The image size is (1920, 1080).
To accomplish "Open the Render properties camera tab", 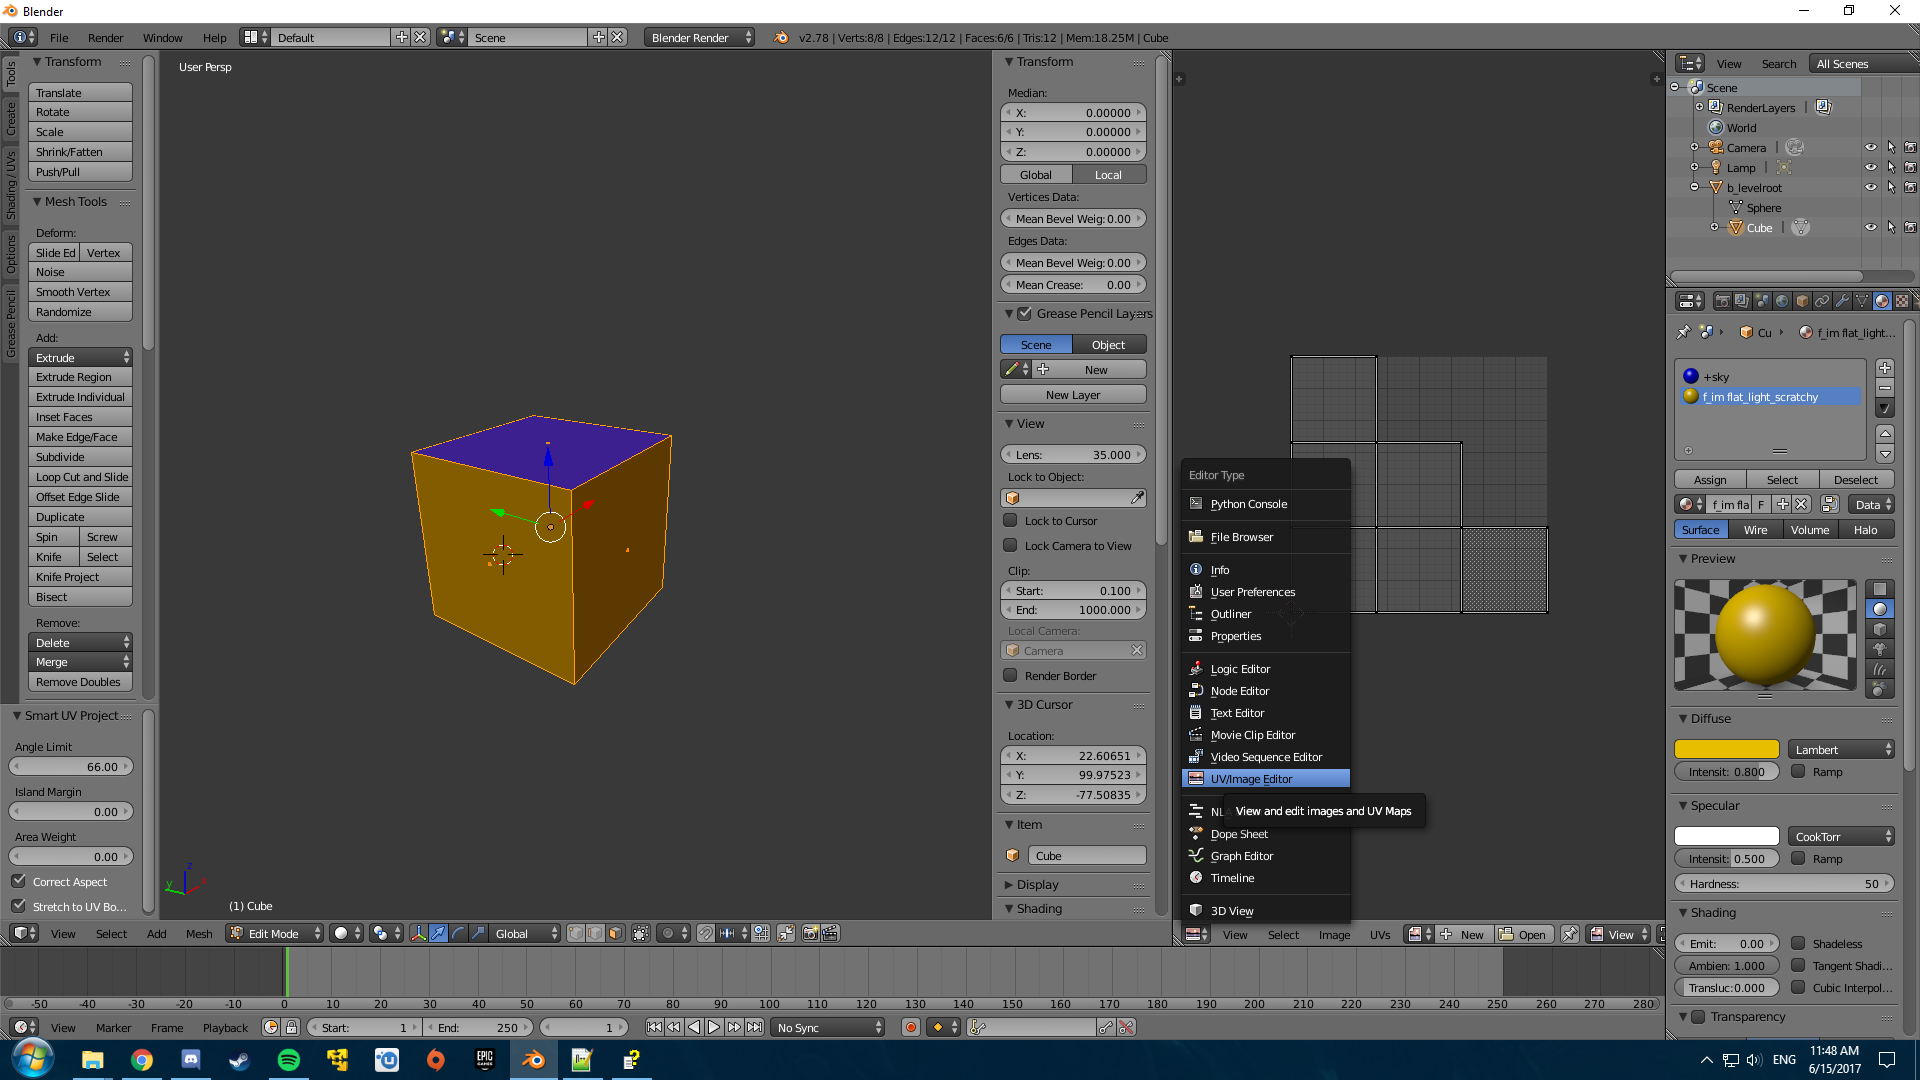I will tap(1722, 301).
